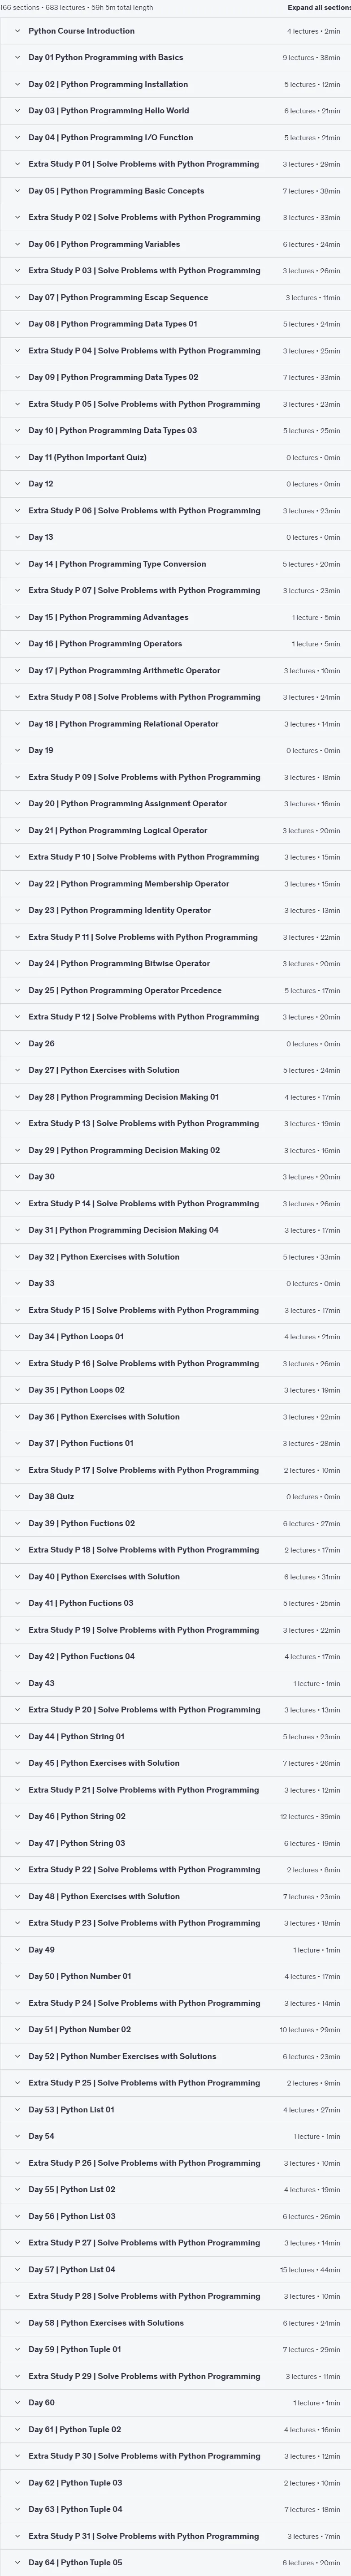Open Day 64 Python Tuple 05 section

pyautogui.click(x=175, y=2562)
